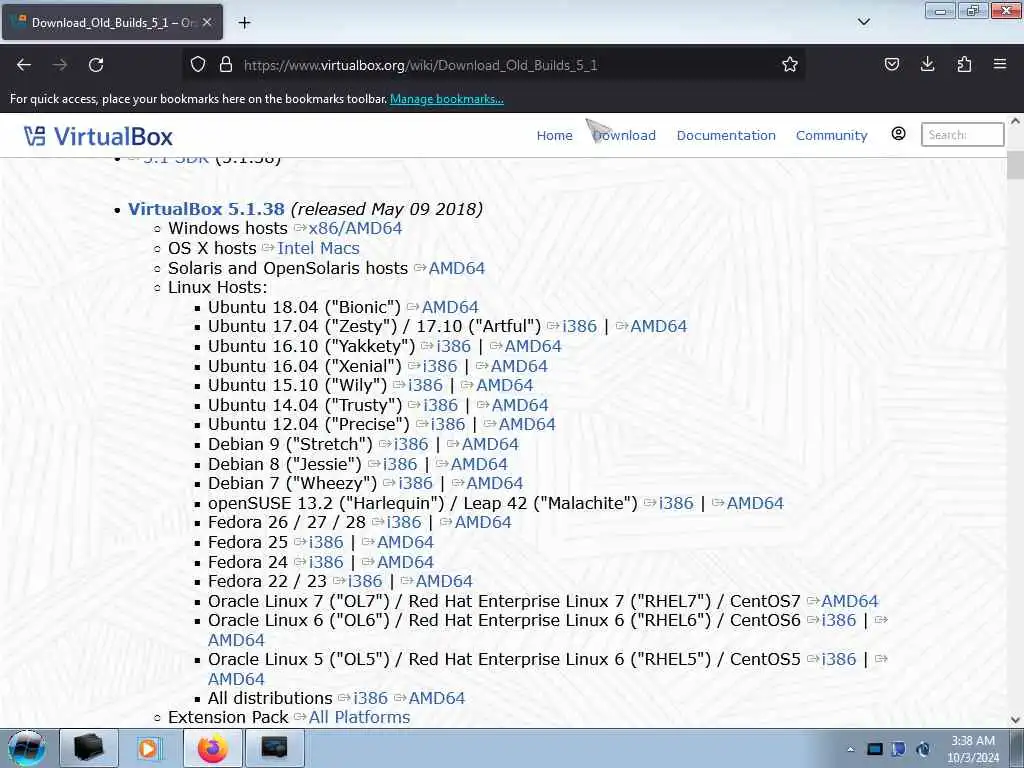This screenshot has height=768, width=1024.
Task: Open the shield tracking protection icon
Action: tap(198, 65)
